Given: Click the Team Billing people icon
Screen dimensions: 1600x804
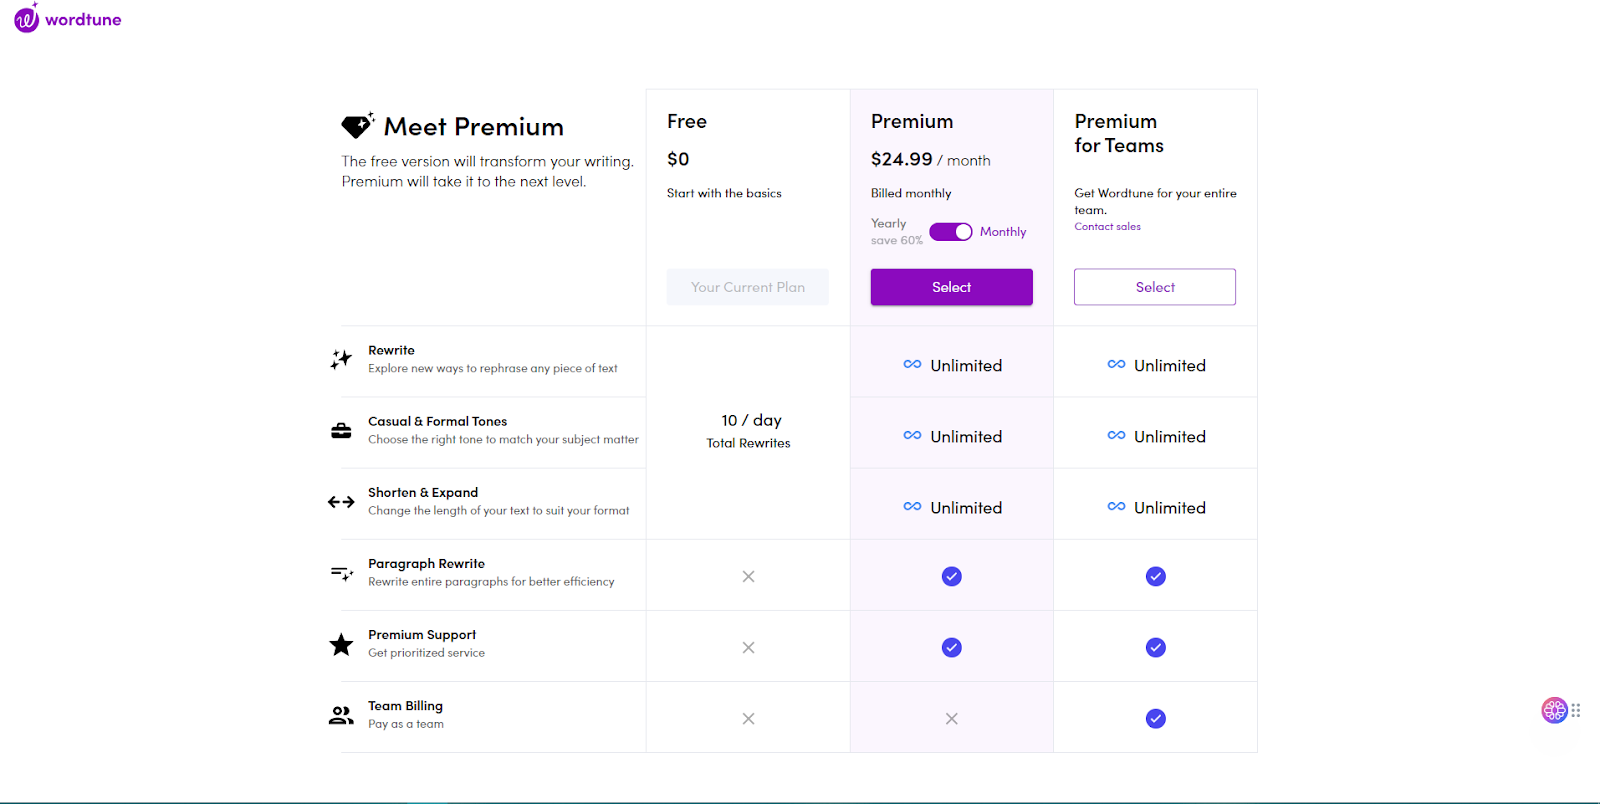Looking at the screenshot, I should [341, 715].
